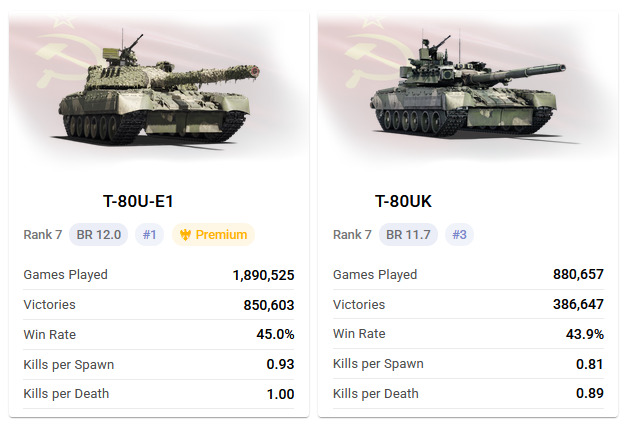Click T-80UK Victories row label
The width and height of the screenshot is (635, 425).
point(359,304)
